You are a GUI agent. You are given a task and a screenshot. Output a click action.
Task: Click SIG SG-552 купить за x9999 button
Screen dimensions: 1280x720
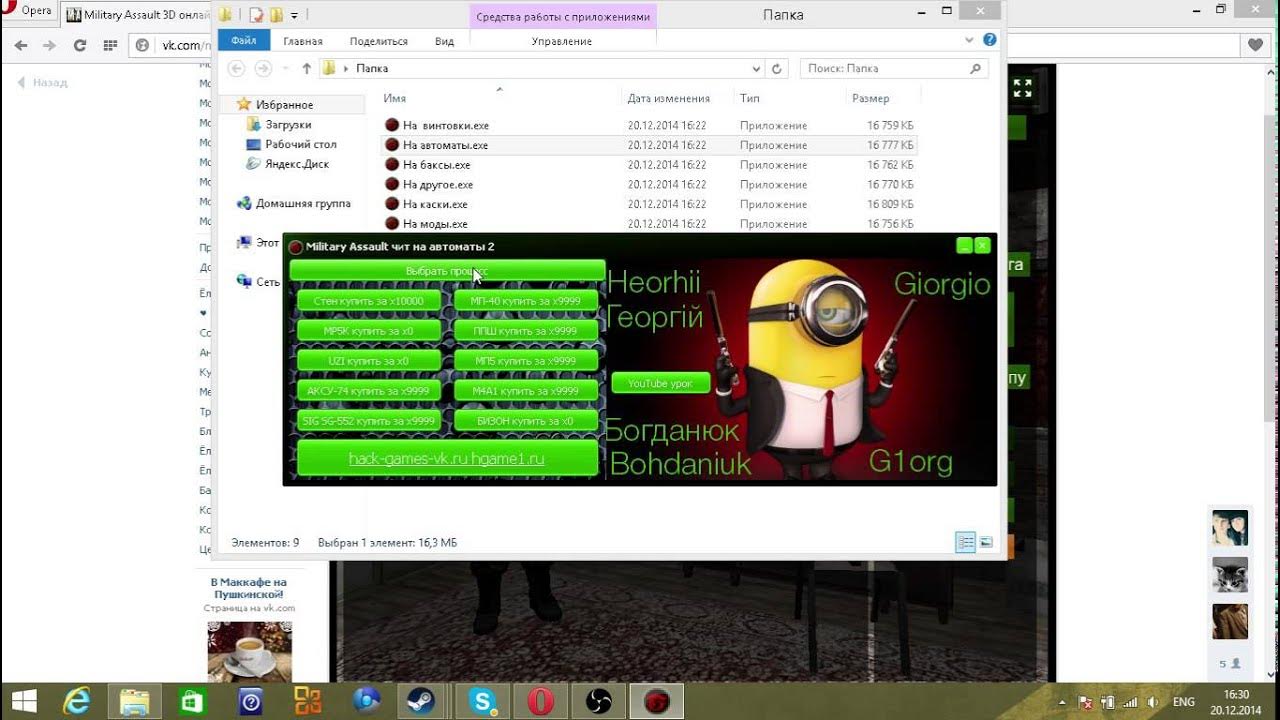coord(369,421)
